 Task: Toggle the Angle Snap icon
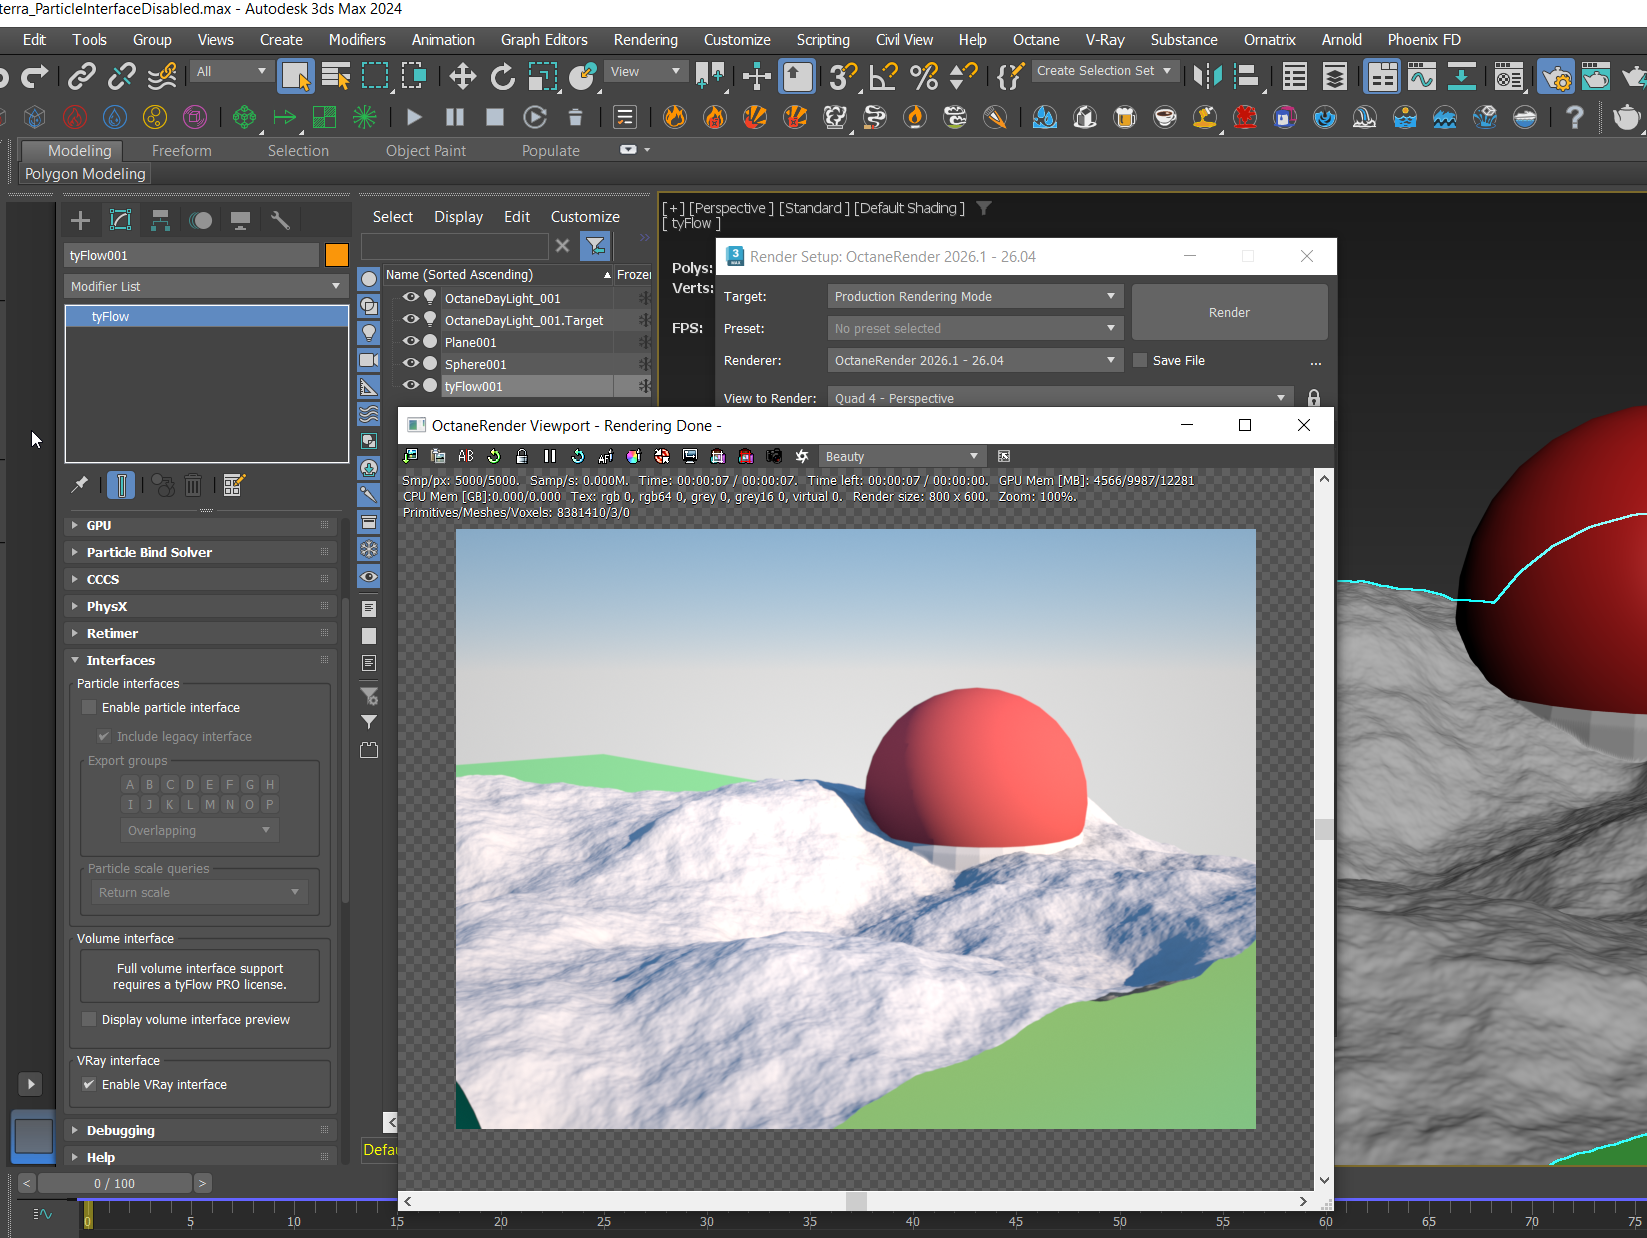pyautogui.click(x=883, y=76)
